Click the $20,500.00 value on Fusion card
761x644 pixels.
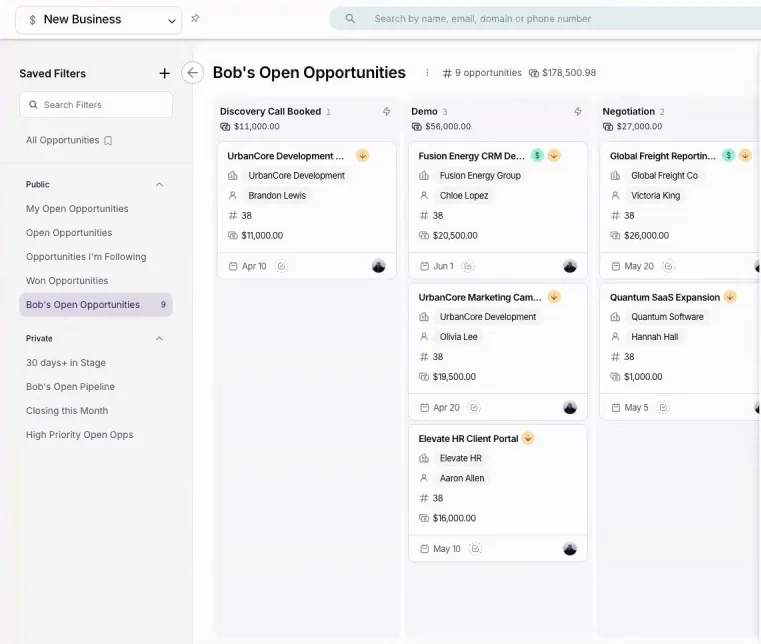coord(455,235)
